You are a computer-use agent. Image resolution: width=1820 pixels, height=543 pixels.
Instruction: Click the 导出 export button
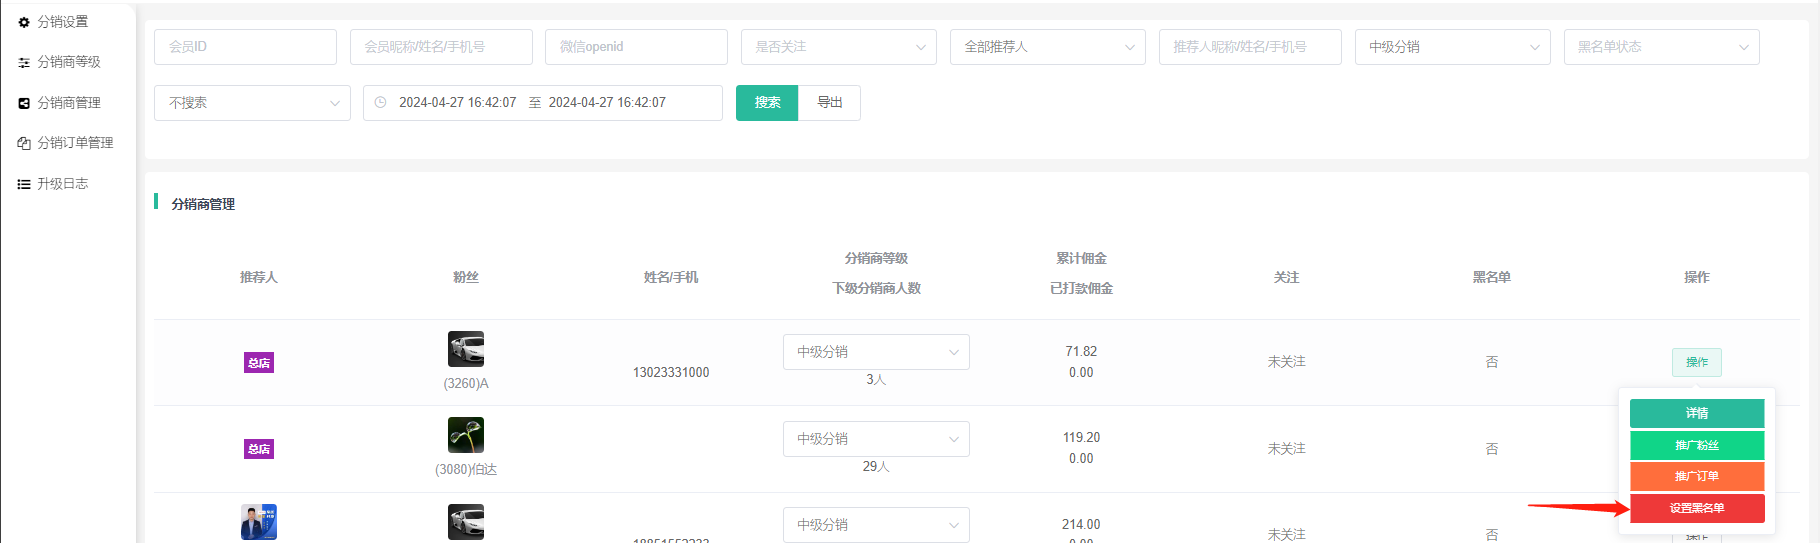829,103
